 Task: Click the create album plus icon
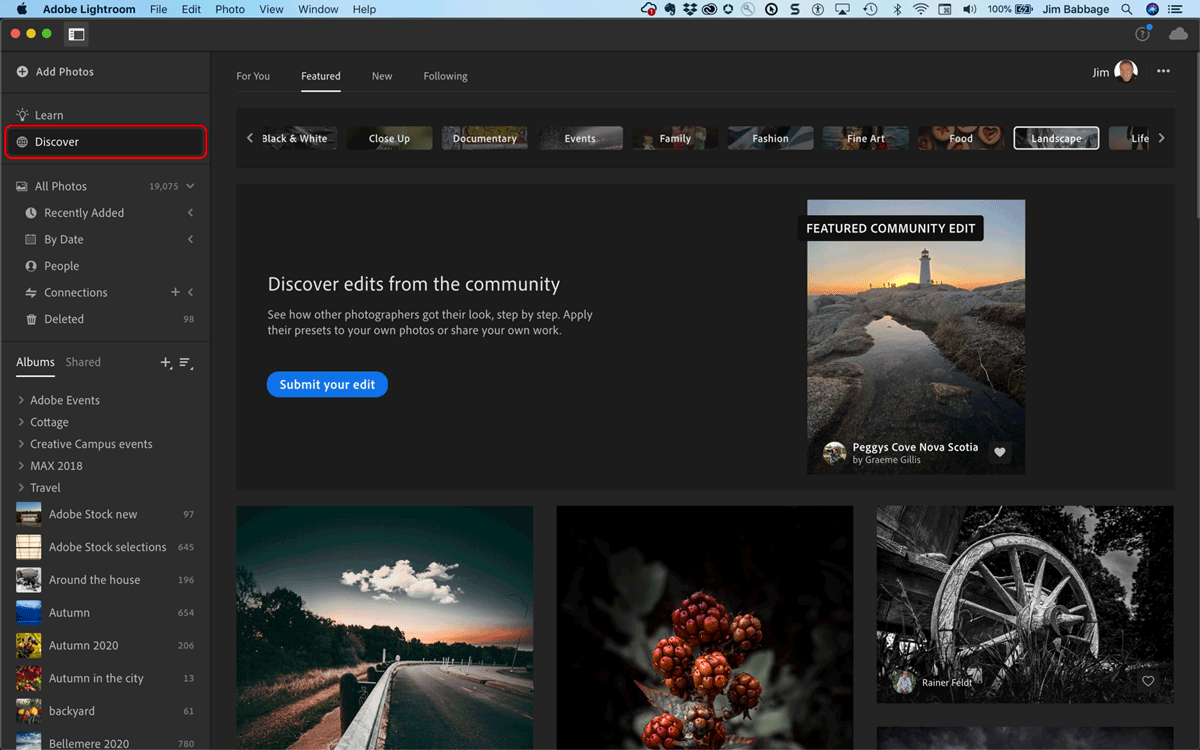[166, 363]
